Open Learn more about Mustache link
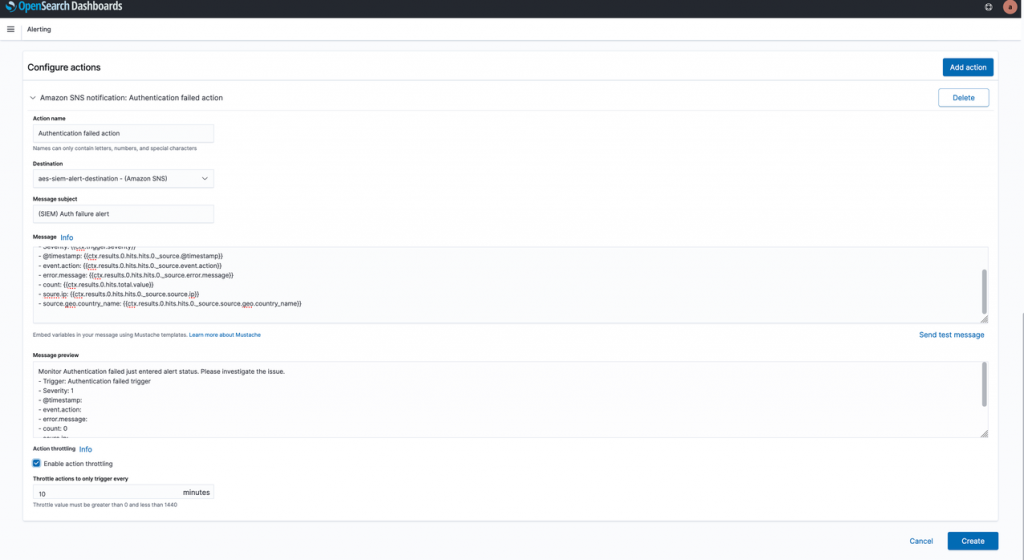This screenshot has width=1024, height=560. tap(225, 335)
